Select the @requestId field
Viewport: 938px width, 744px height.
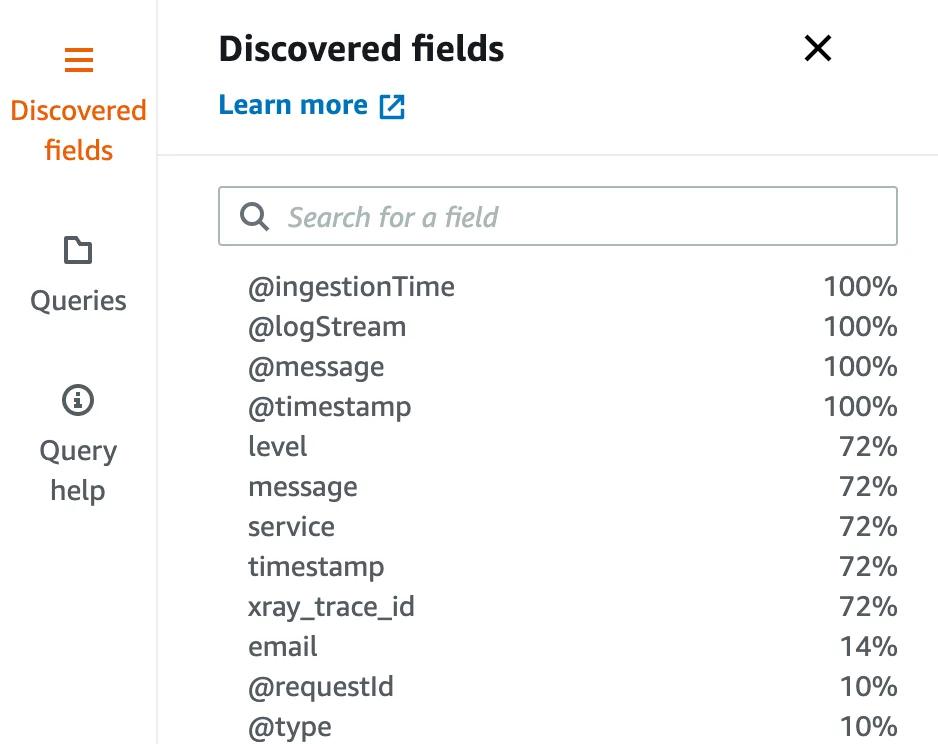(x=321, y=687)
